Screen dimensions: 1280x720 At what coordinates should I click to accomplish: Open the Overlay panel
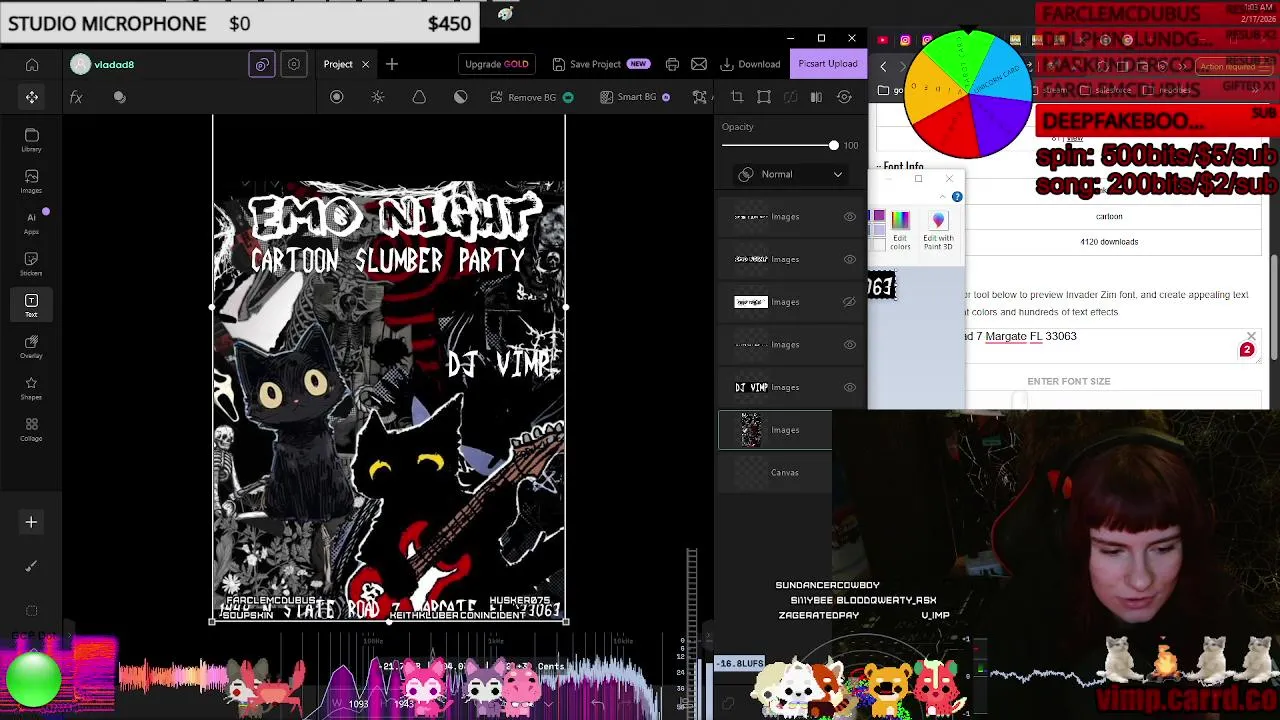31,346
